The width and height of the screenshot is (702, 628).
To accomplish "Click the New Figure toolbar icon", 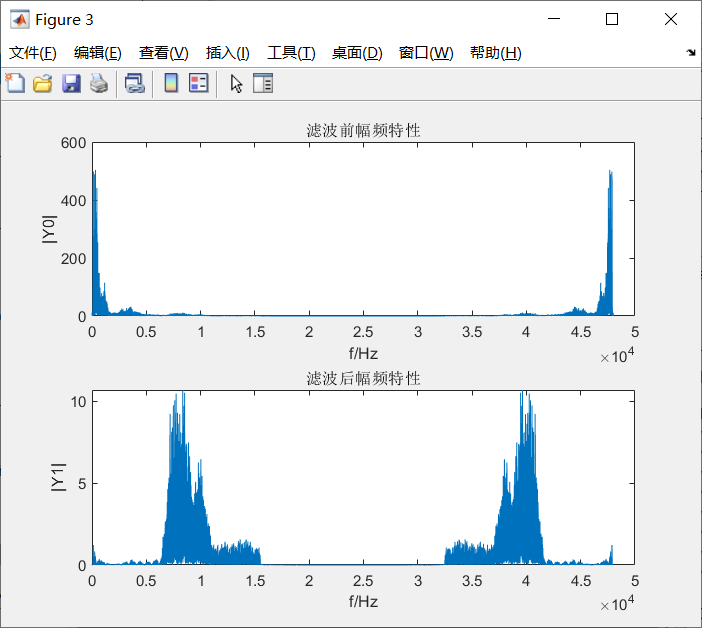I will [x=15, y=83].
